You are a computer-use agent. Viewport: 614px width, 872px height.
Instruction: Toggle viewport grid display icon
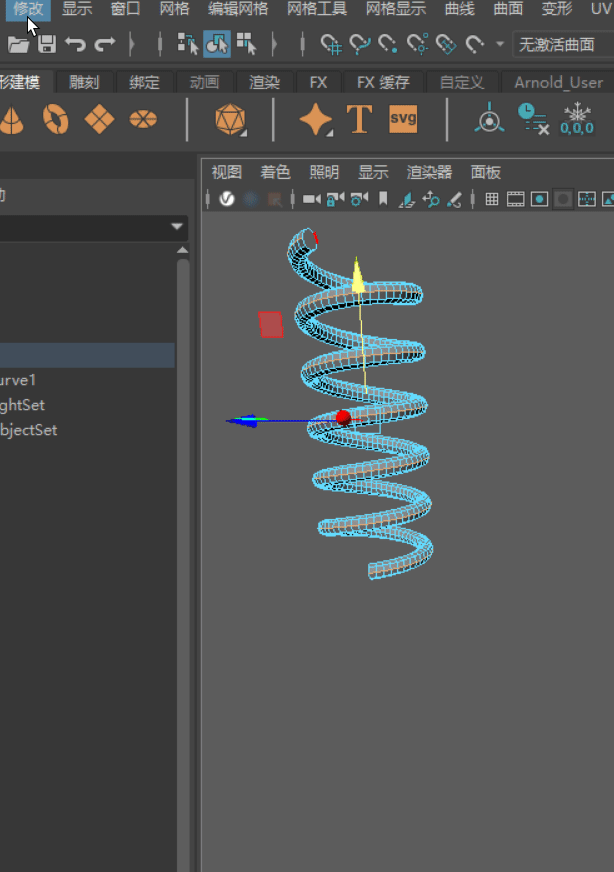492,199
